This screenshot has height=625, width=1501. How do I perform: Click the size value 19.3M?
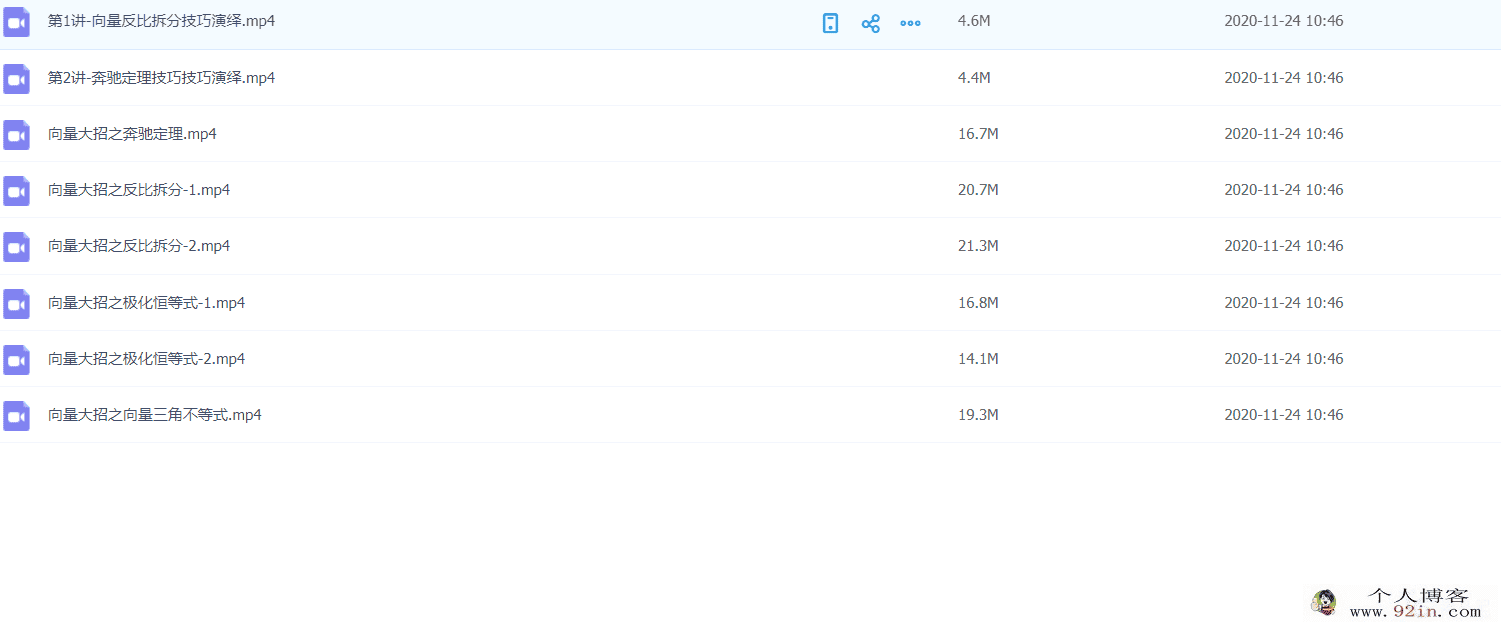click(x=978, y=414)
